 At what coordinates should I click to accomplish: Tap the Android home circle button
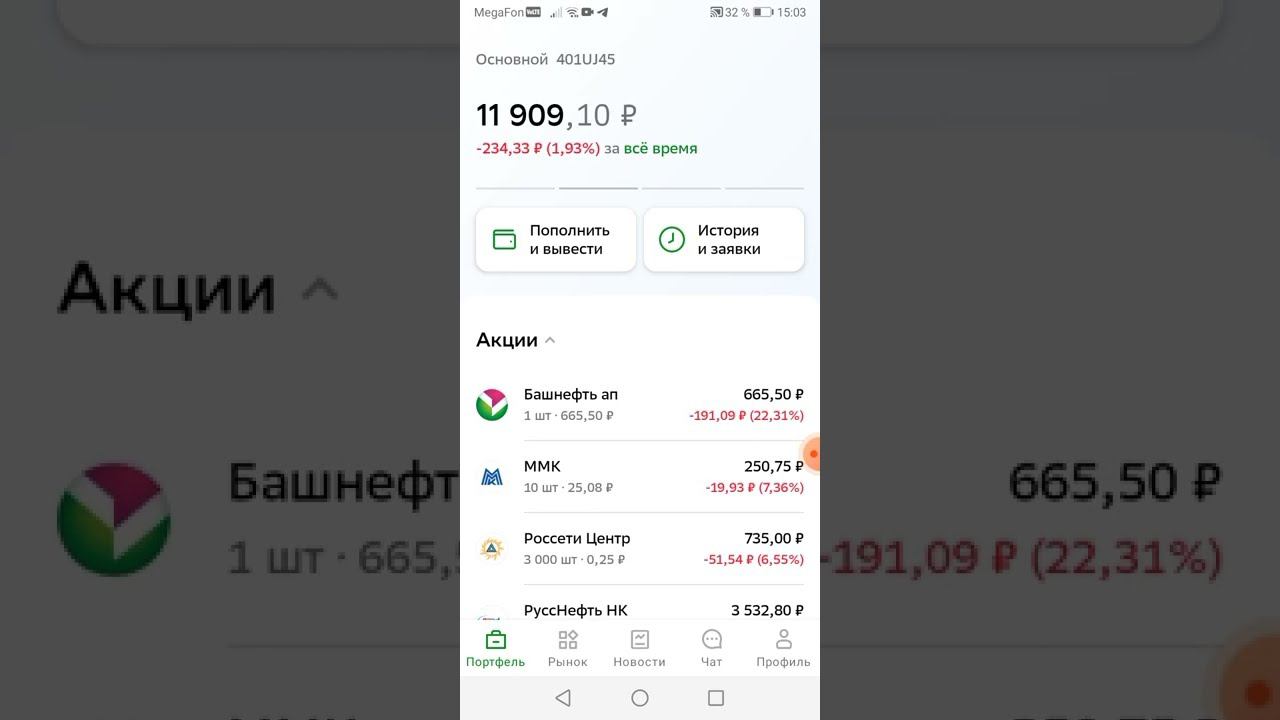640,698
